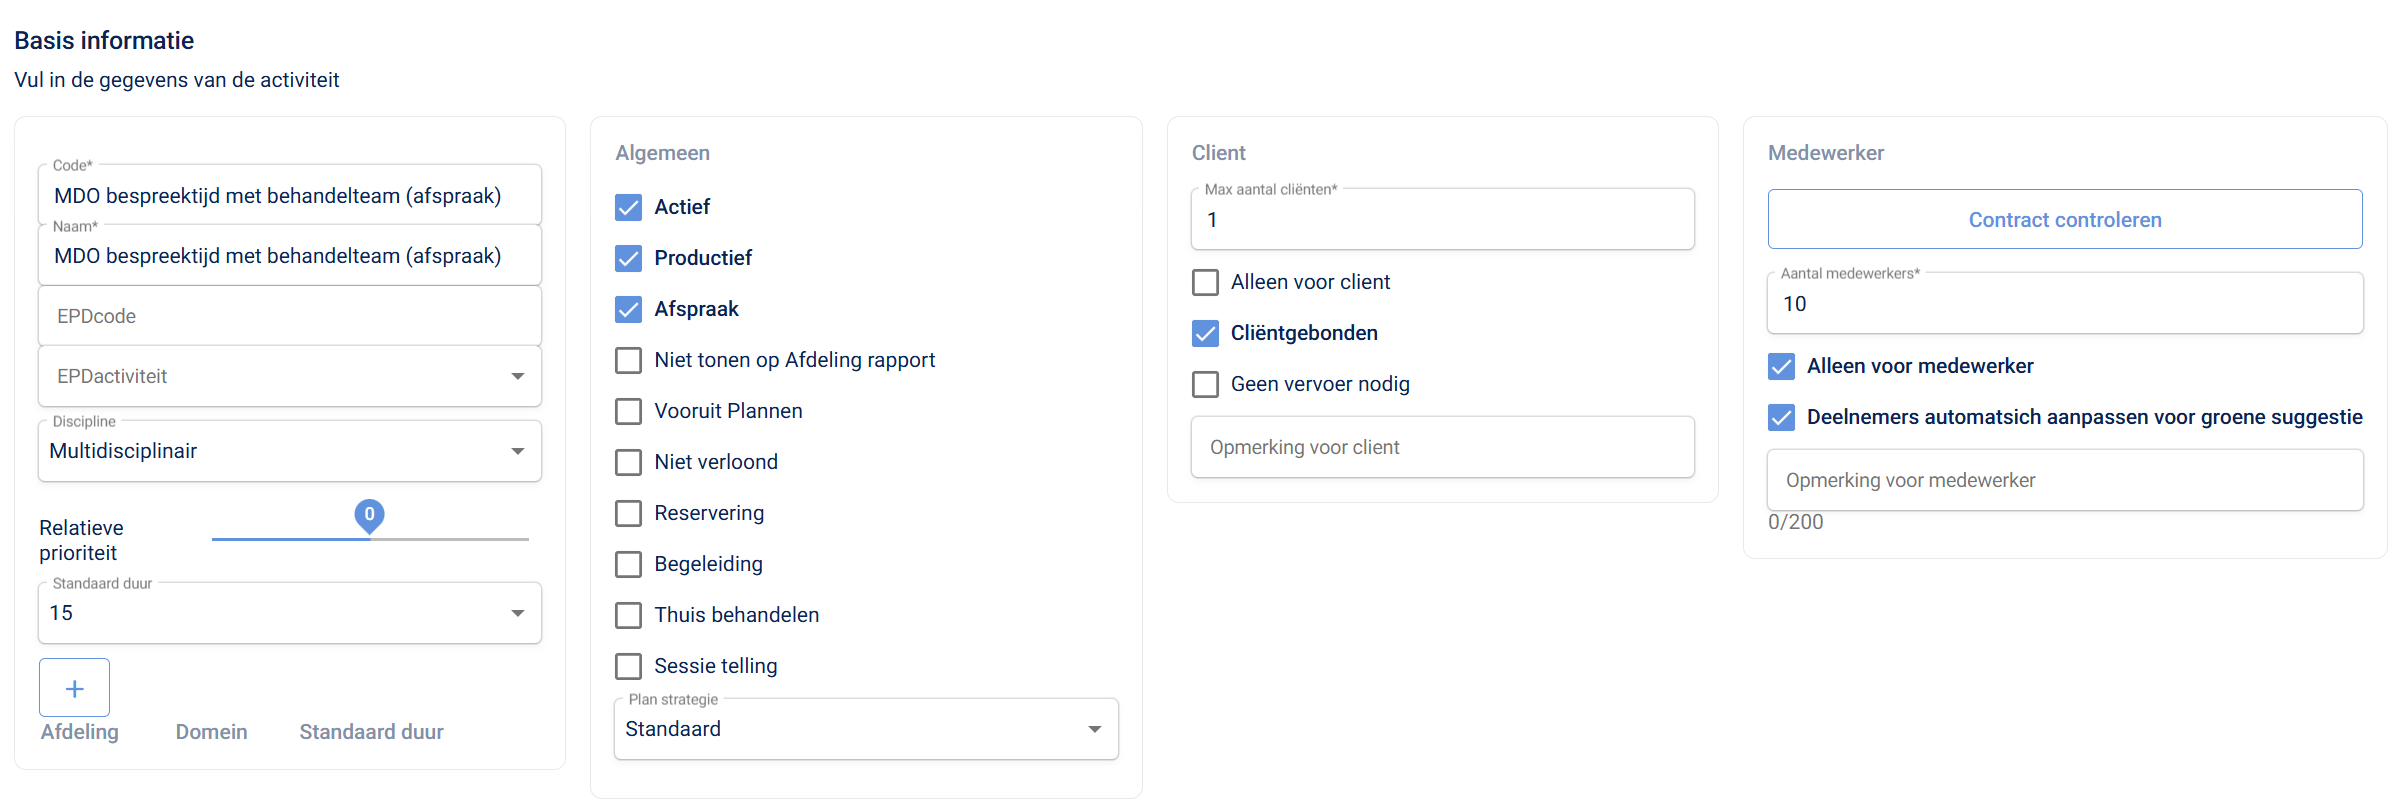
Task: Tick the Thuis behandelen checkbox
Action: (628, 615)
